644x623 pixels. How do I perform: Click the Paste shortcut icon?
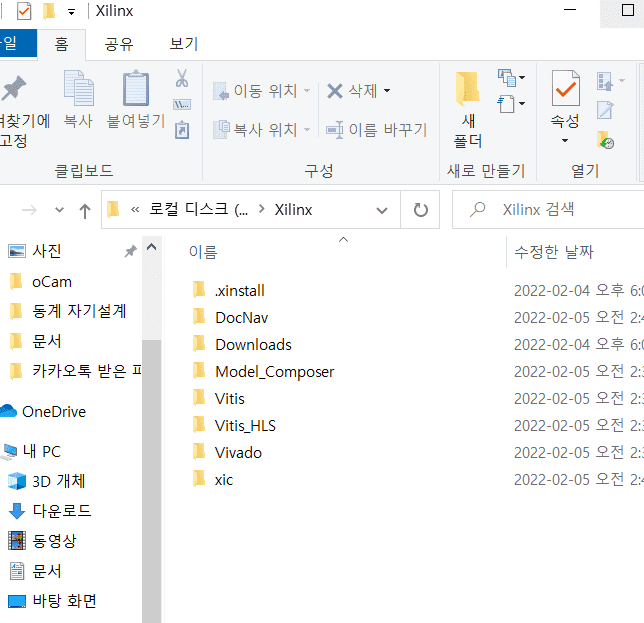tap(182, 130)
